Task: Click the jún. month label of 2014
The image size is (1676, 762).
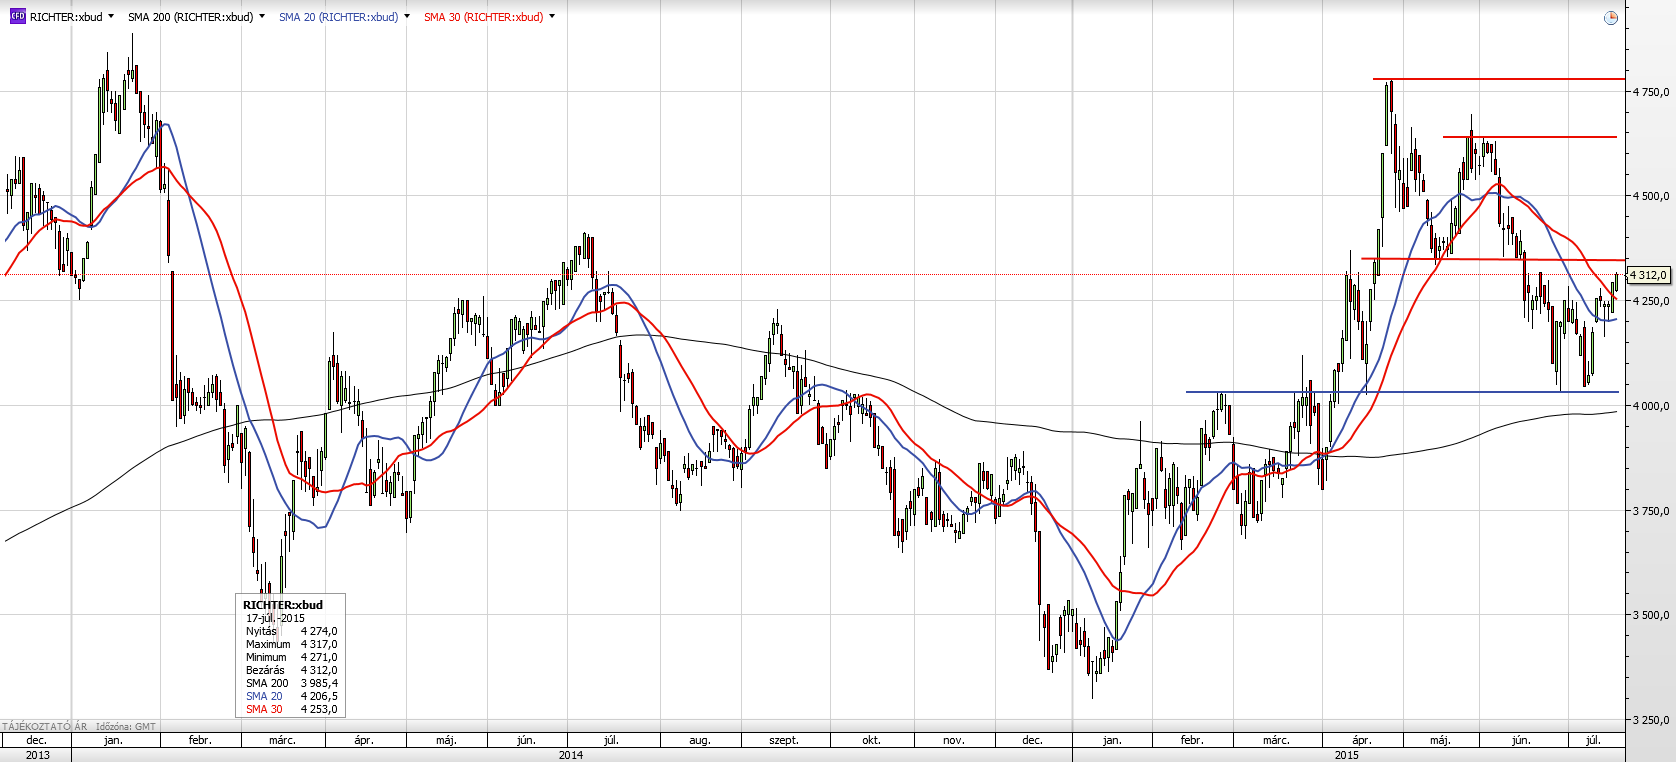Action: point(526,740)
